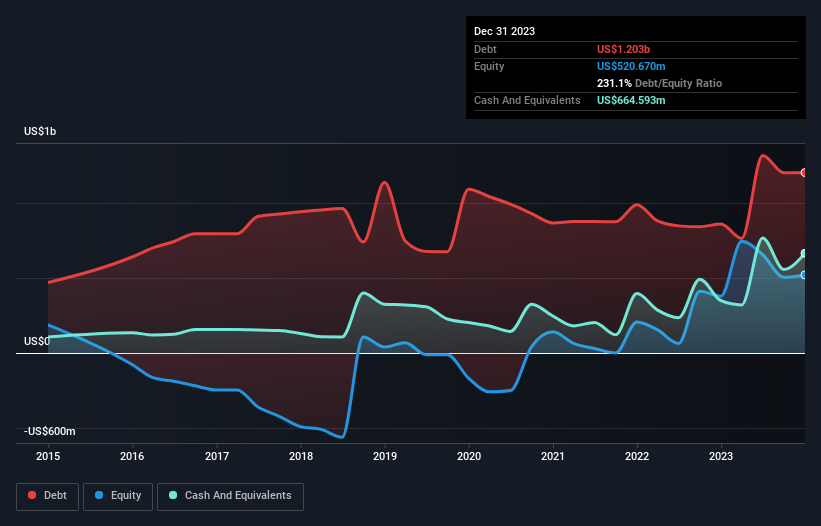Image resolution: width=821 pixels, height=526 pixels.
Task: Click the US$0 y-axis label
Action: pyautogui.click(x=37, y=341)
